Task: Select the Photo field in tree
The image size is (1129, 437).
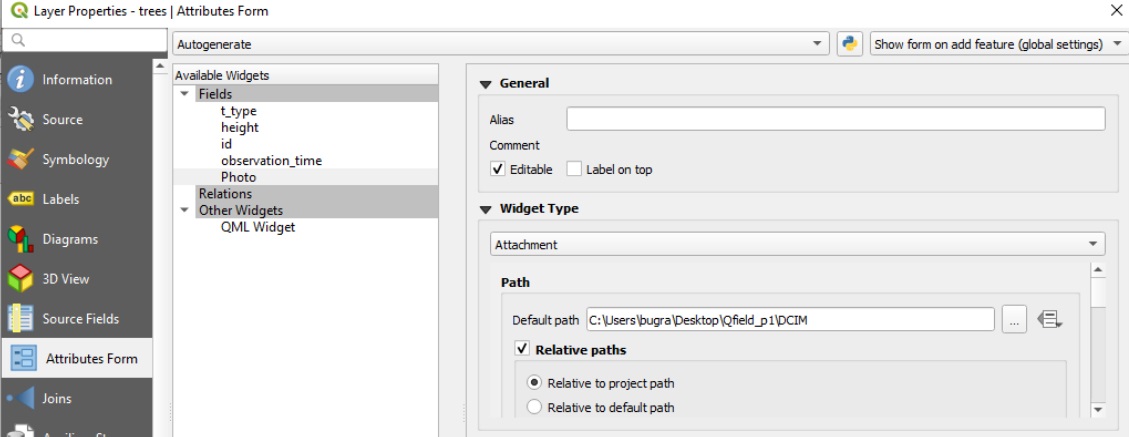Action: tap(238, 177)
